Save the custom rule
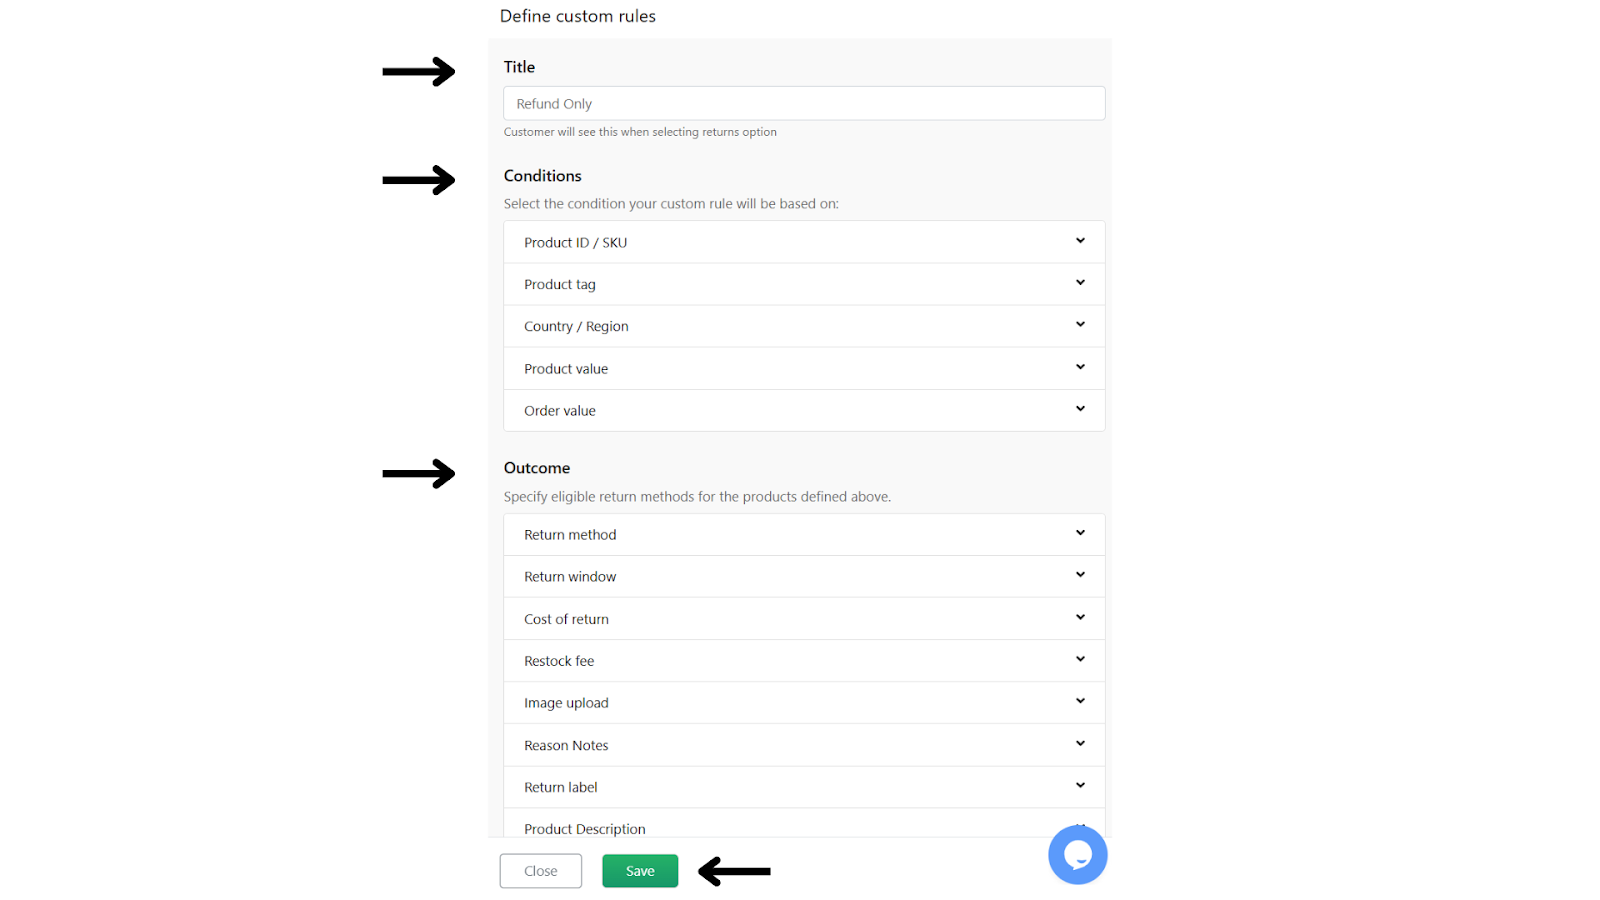The width and height of the screenshot is (1600, 900). tap(640, 871)
